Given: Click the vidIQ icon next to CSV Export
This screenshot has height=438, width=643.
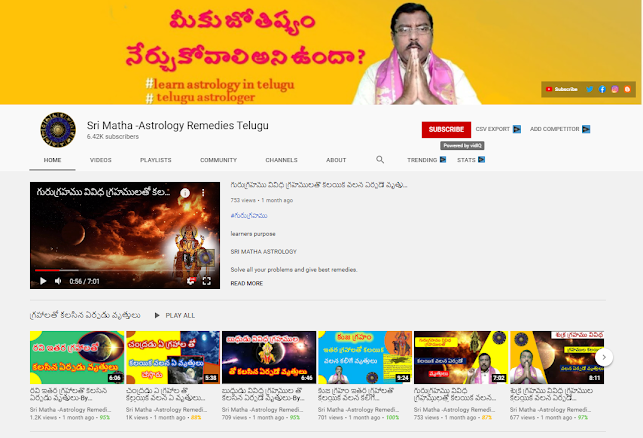Looking at the screenshot, I should click(x=517, y=129).
